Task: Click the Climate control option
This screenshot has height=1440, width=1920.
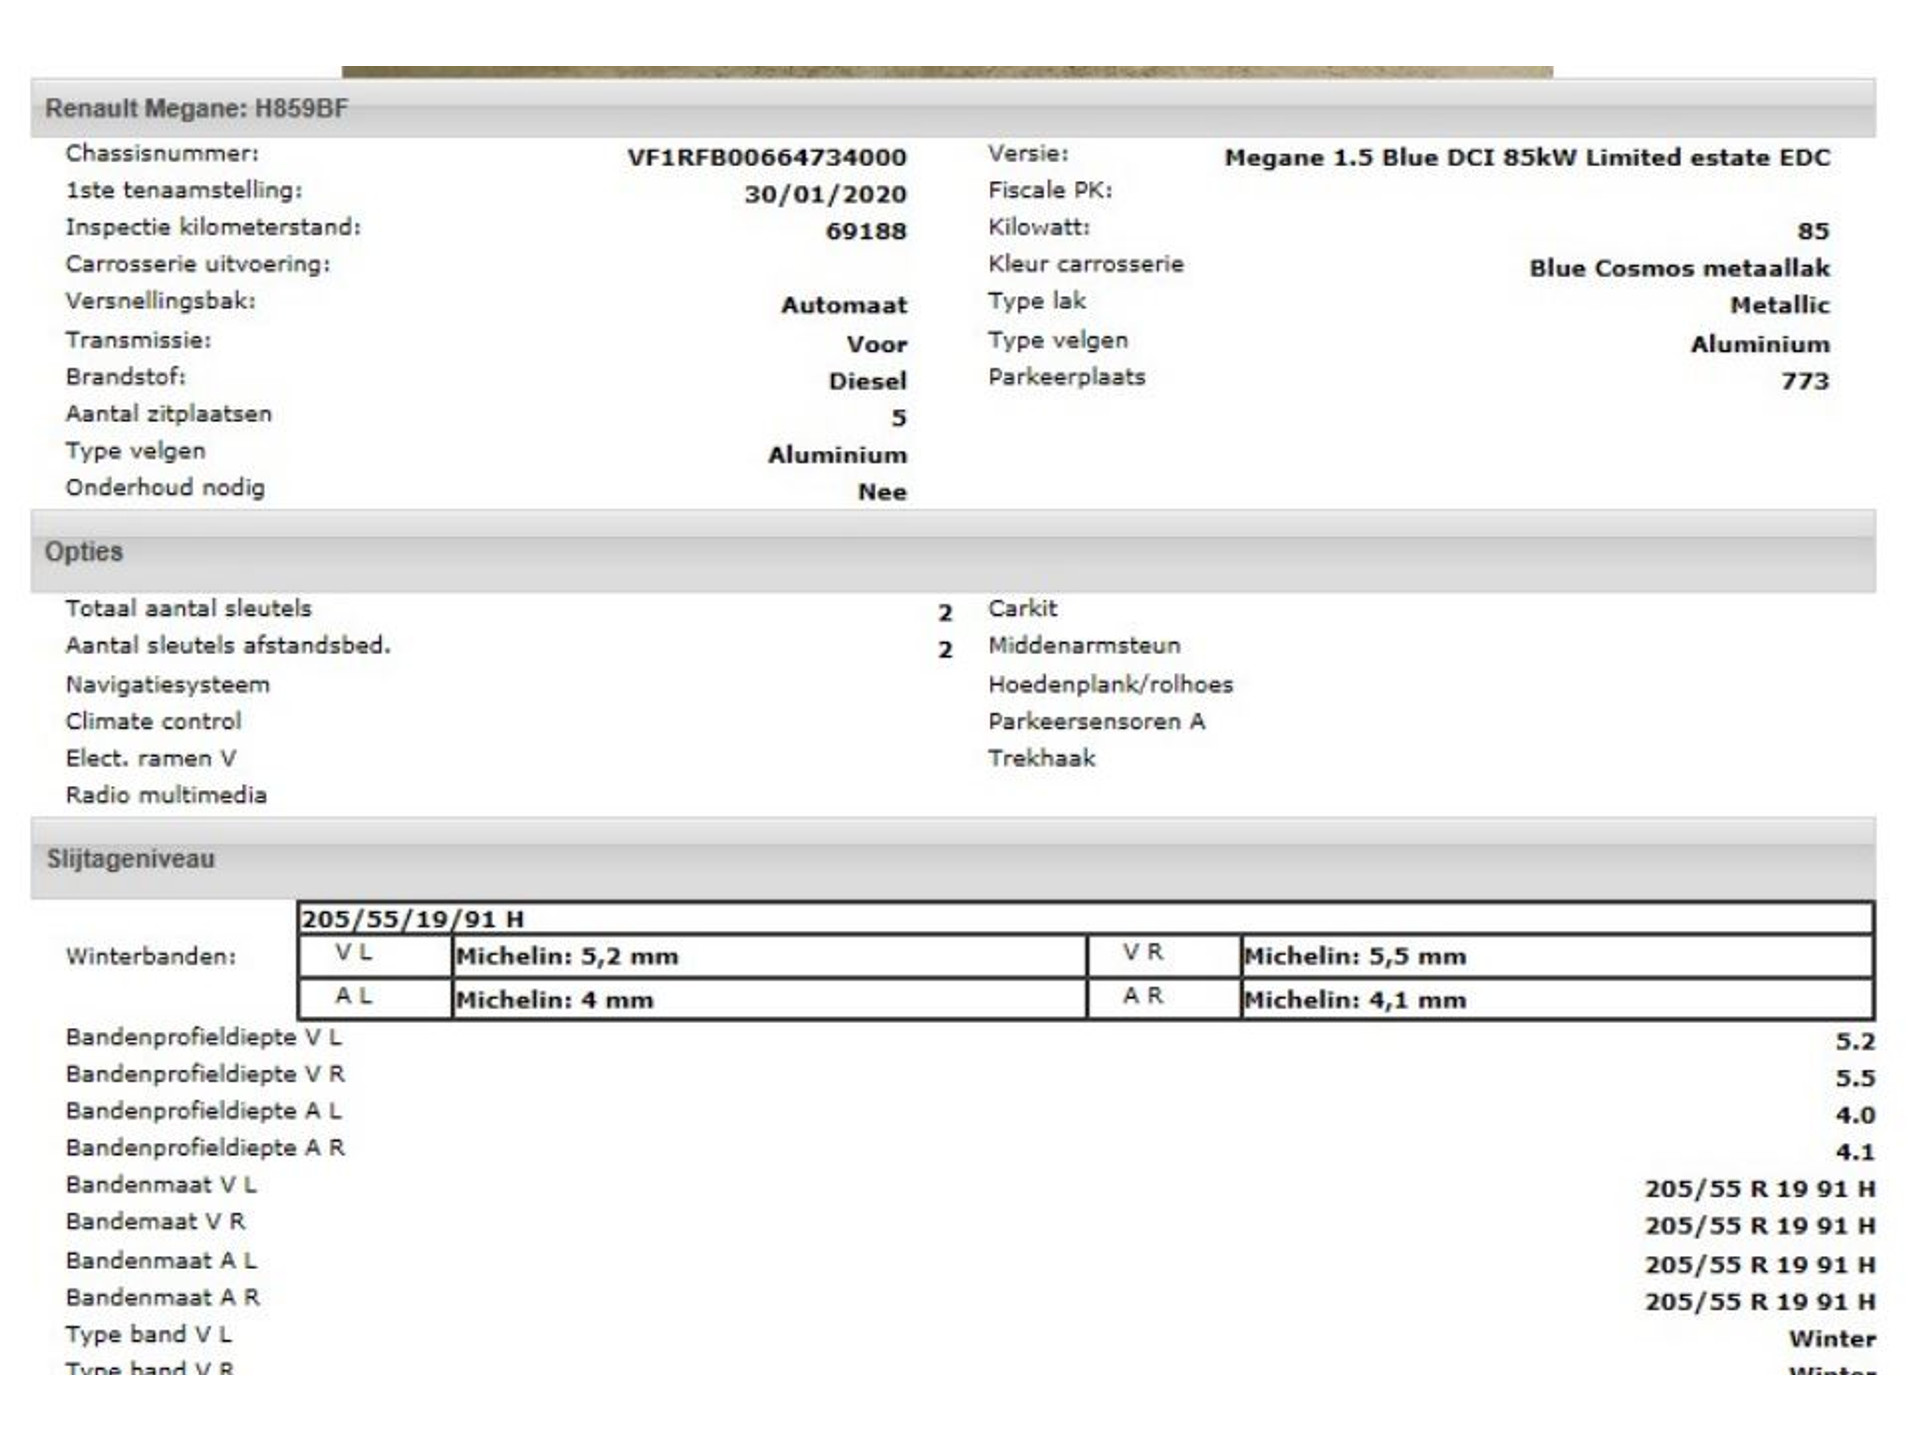Action: pyautogui.click(x=154, y=721)
